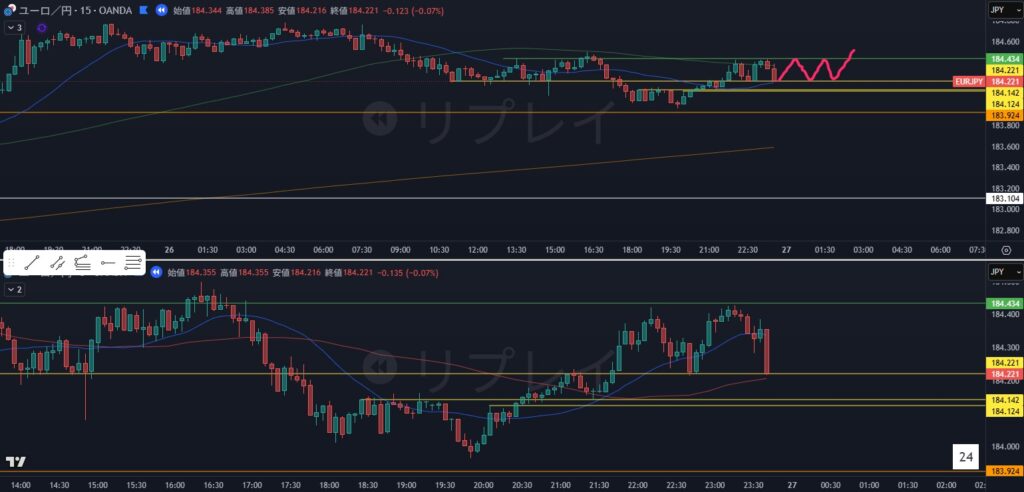
Task: Collapse the lower chart's 2-indicator legend
Action: 14,289
